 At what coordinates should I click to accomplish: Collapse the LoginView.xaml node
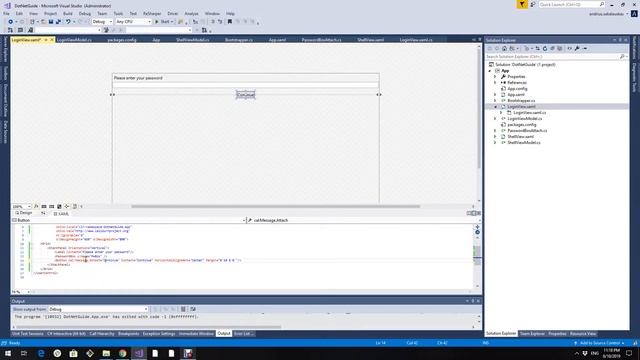495,107
